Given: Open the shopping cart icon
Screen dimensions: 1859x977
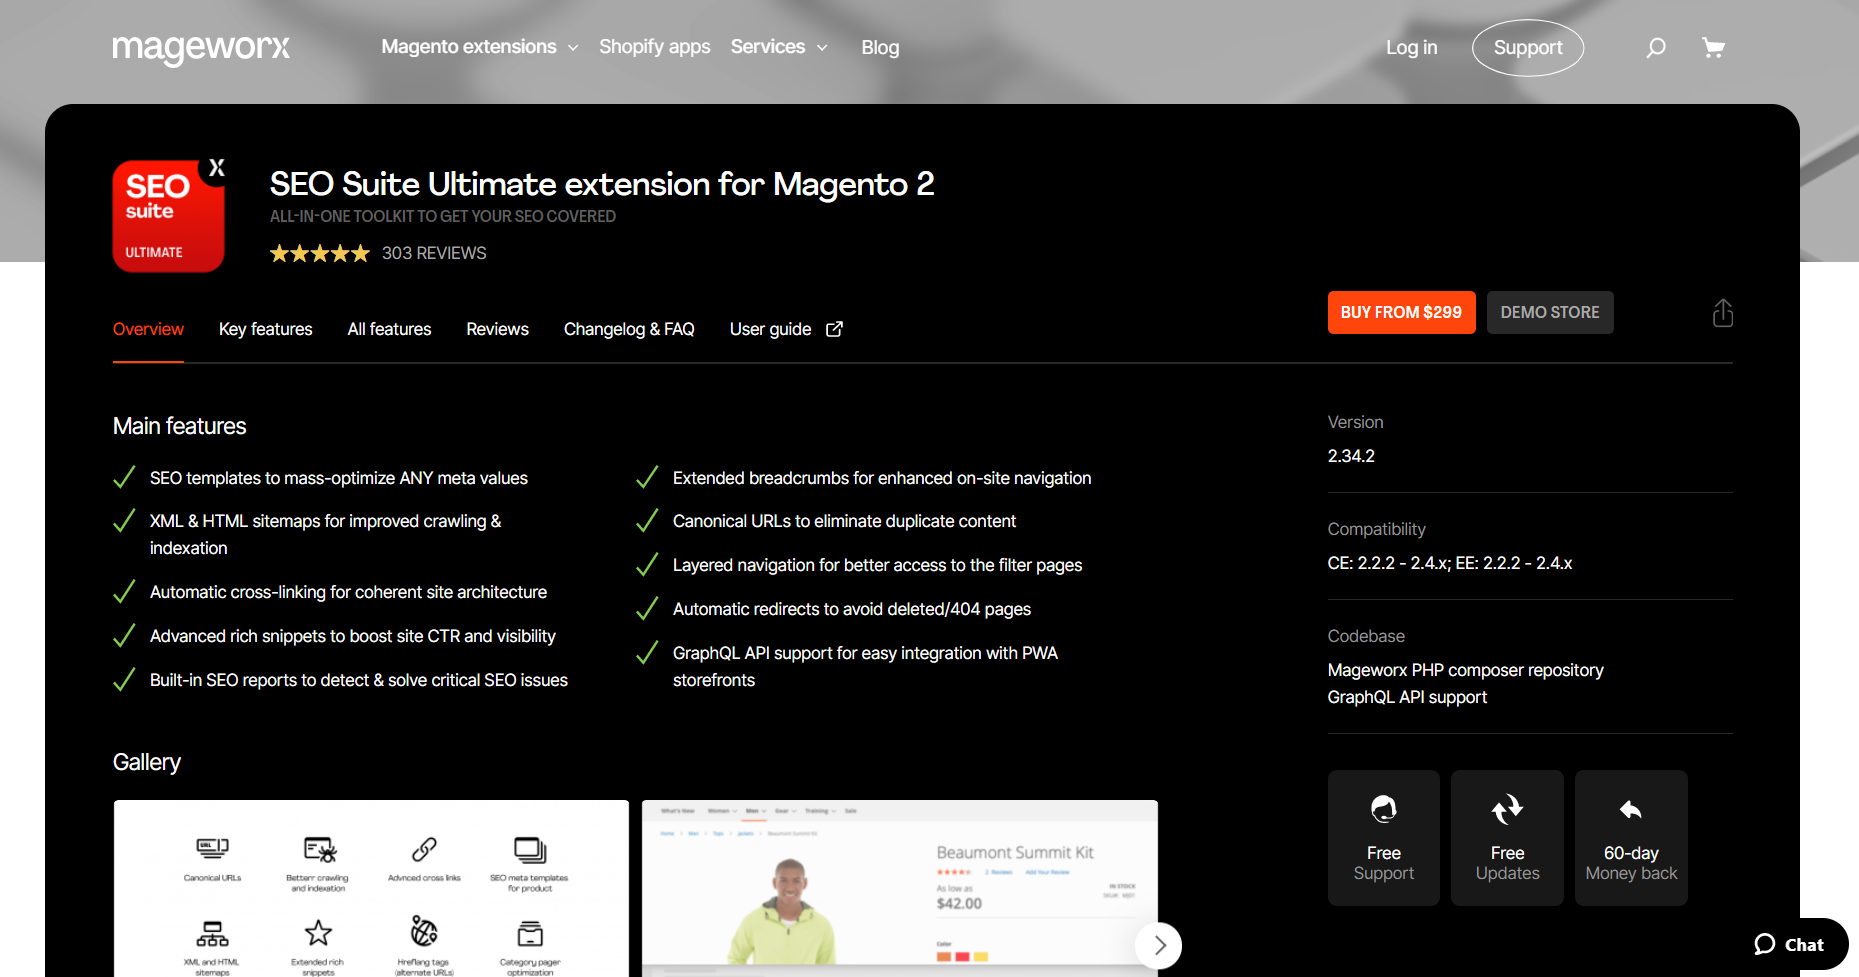Looking at the screenshot, I should 1713,47.
